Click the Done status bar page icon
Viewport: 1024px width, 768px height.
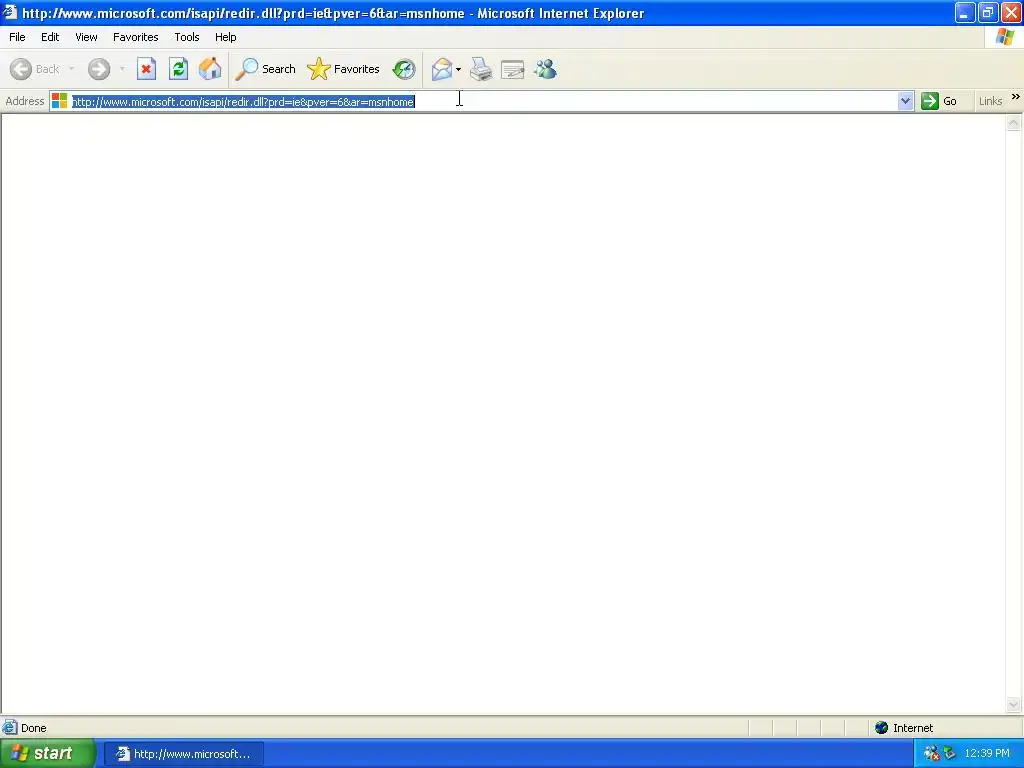pyautogui.click(x=10, y=728)
